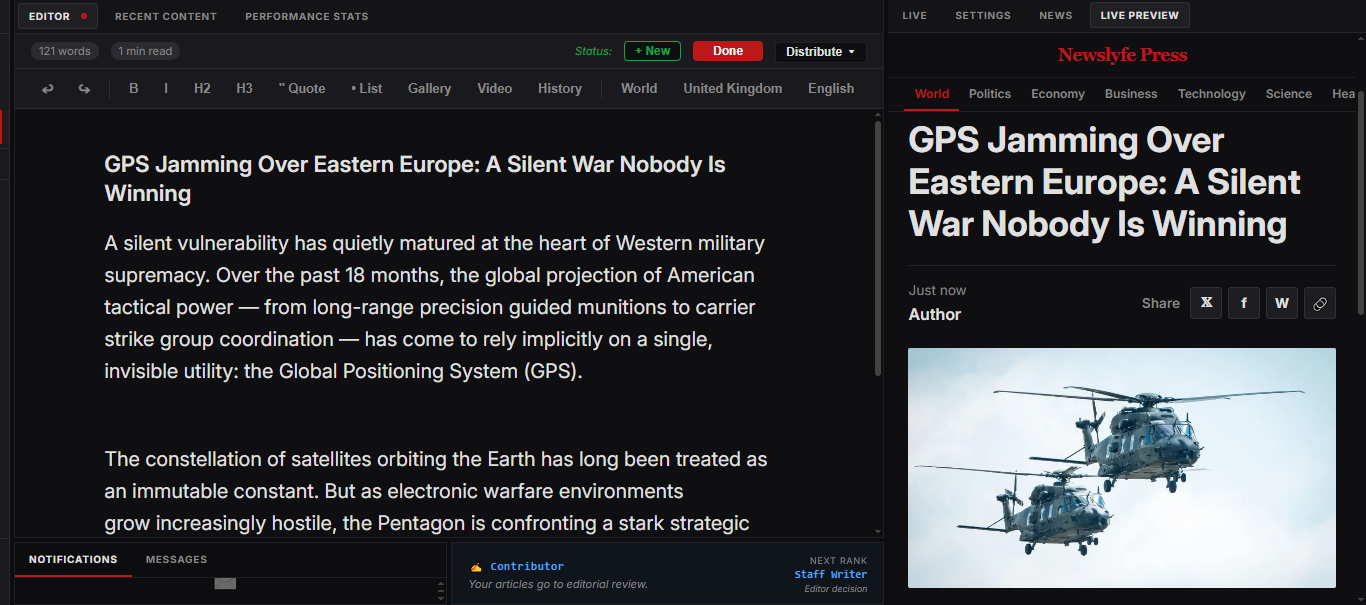The image size is (1366, 605).
Task: Toggle bold formatting with B
Action: click(134, 88)
